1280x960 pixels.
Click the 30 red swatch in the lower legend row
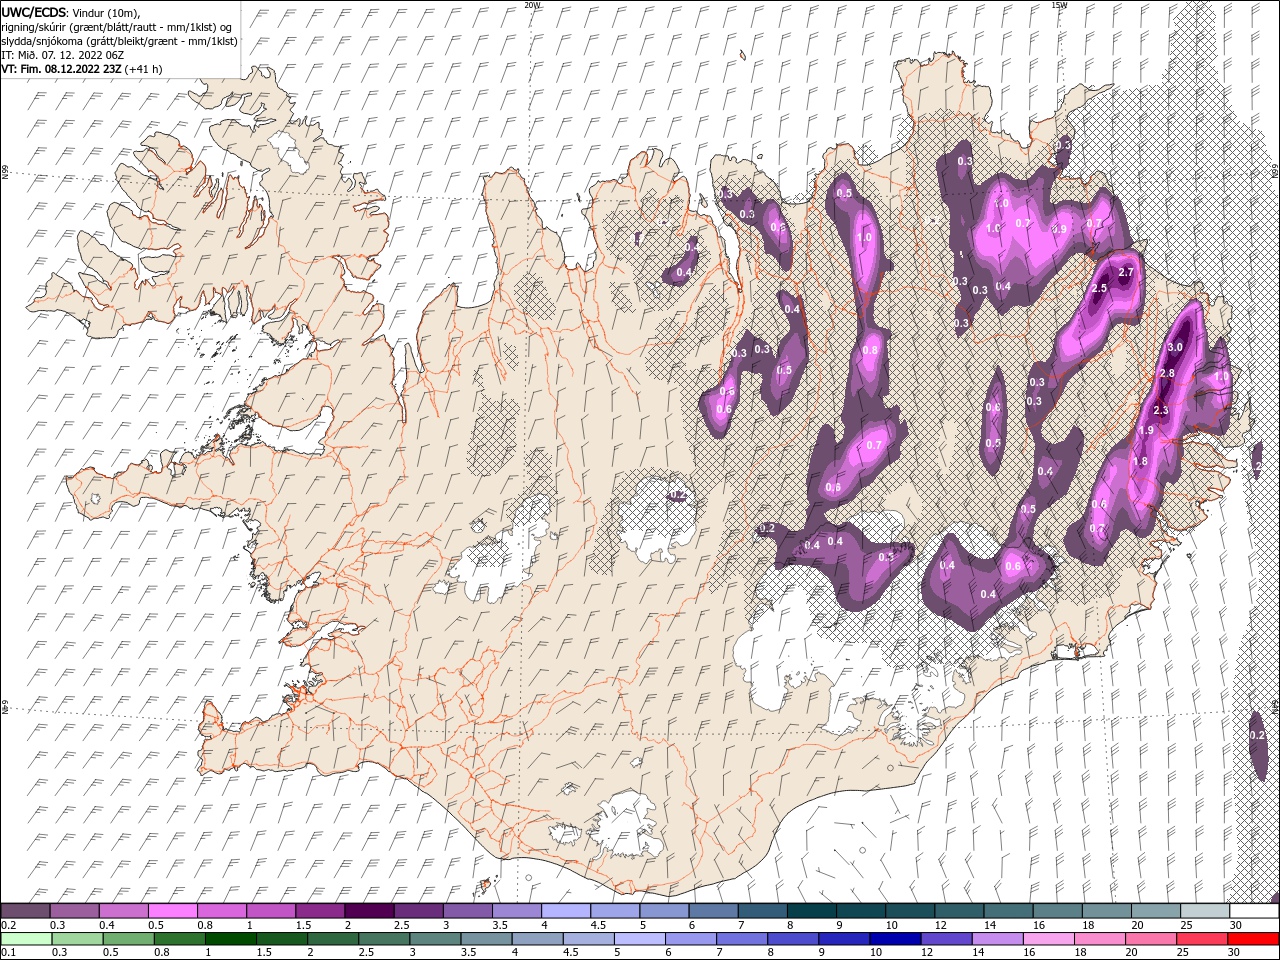[x=1252, y=938]
